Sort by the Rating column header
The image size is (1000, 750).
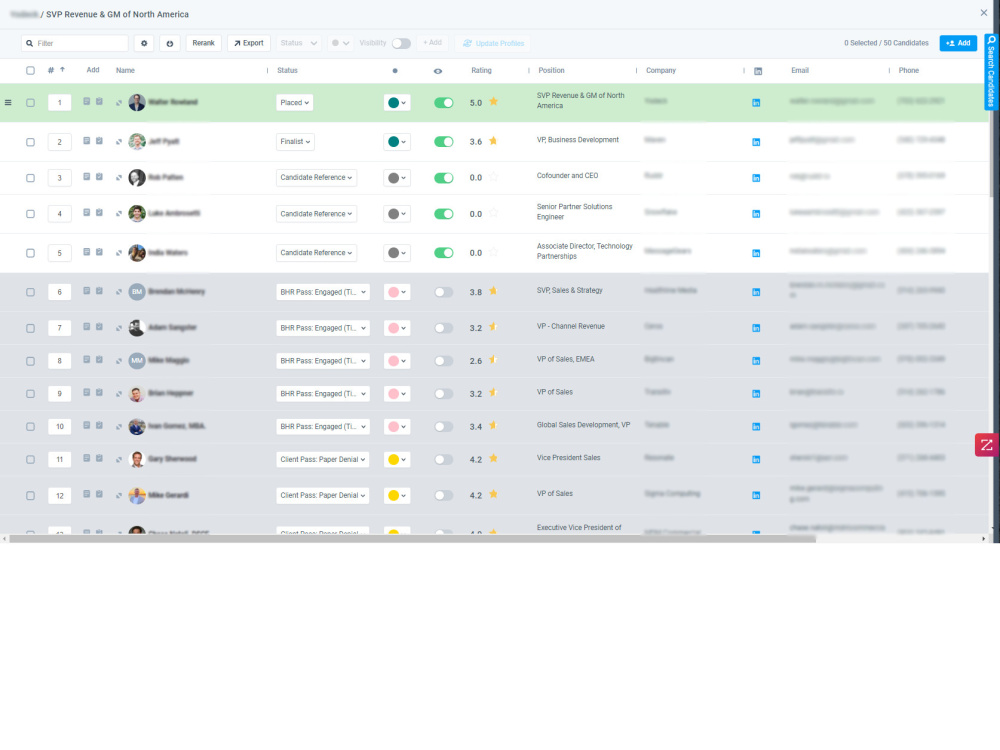point(481,71)
